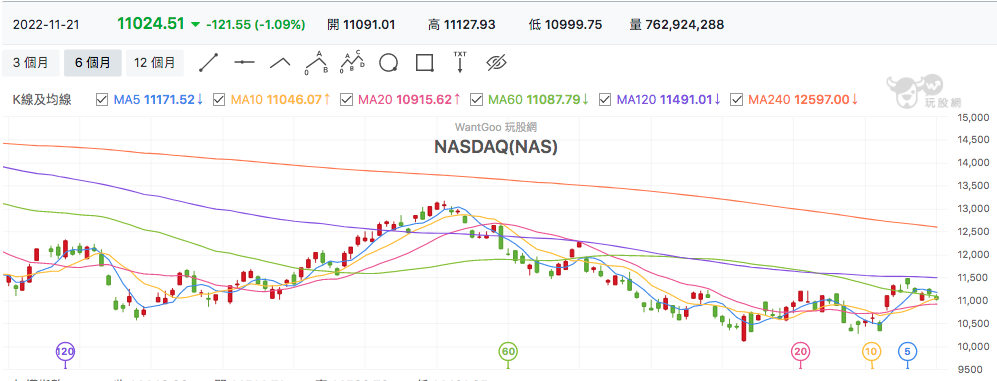Screen dimensions: 997x381
Task: Click the MA60 value 11087.79
Action: point(553,99)
